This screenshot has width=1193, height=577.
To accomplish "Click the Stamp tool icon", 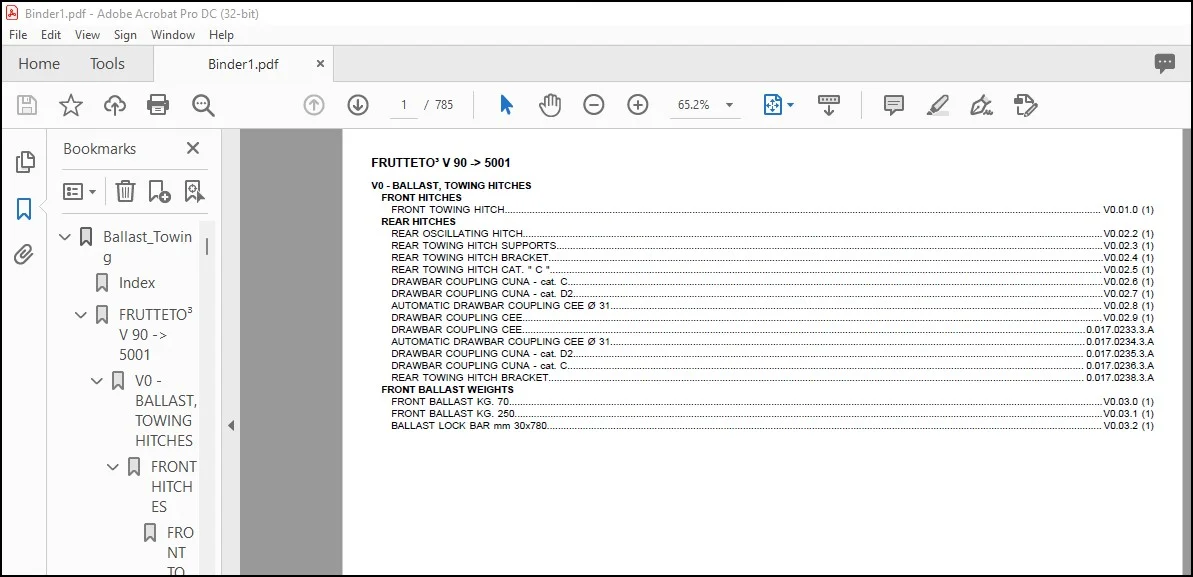I will coord(1026,105).
